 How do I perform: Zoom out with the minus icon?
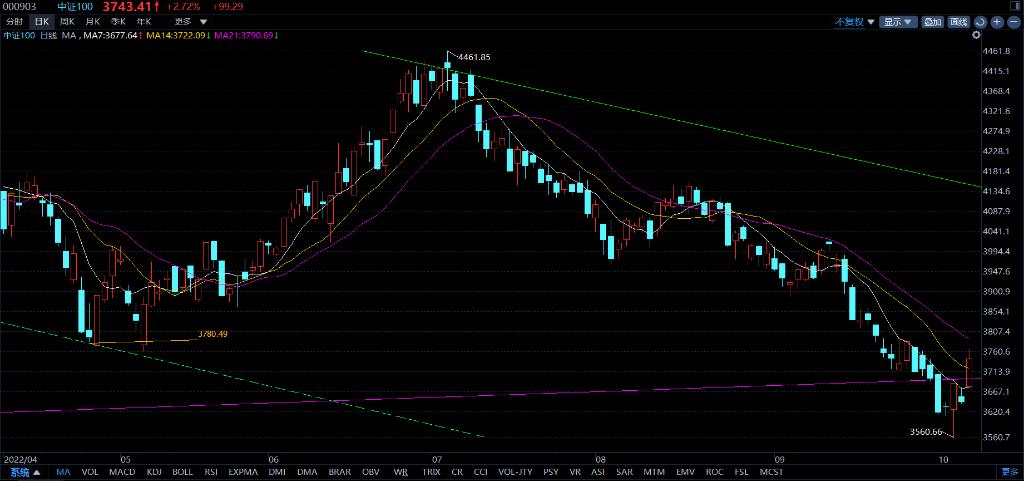pos(1013,21)
